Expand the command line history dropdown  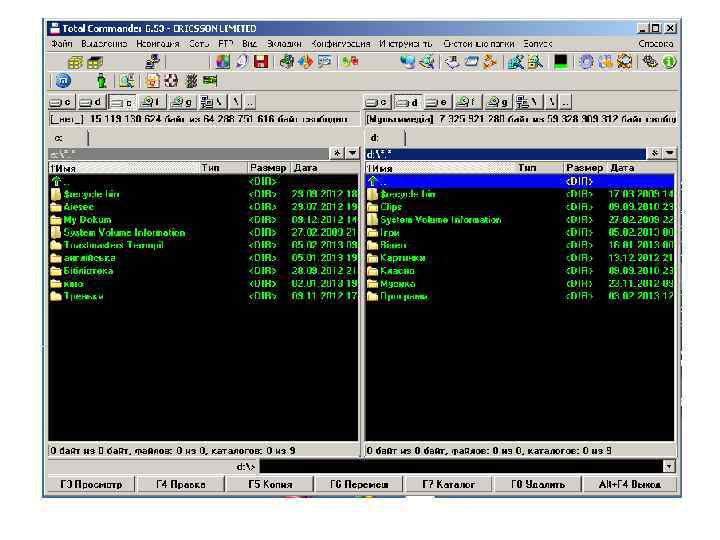669,467
